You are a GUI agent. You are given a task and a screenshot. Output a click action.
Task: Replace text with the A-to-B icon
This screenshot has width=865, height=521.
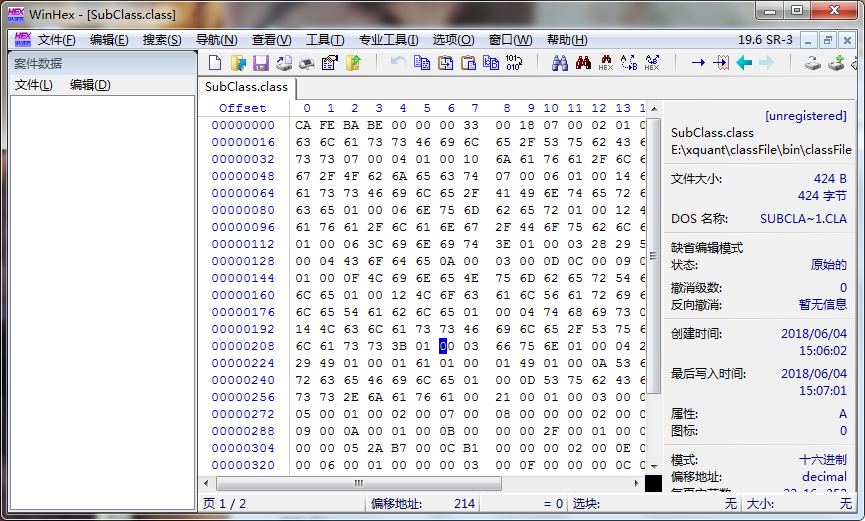[x=629, y=63]
